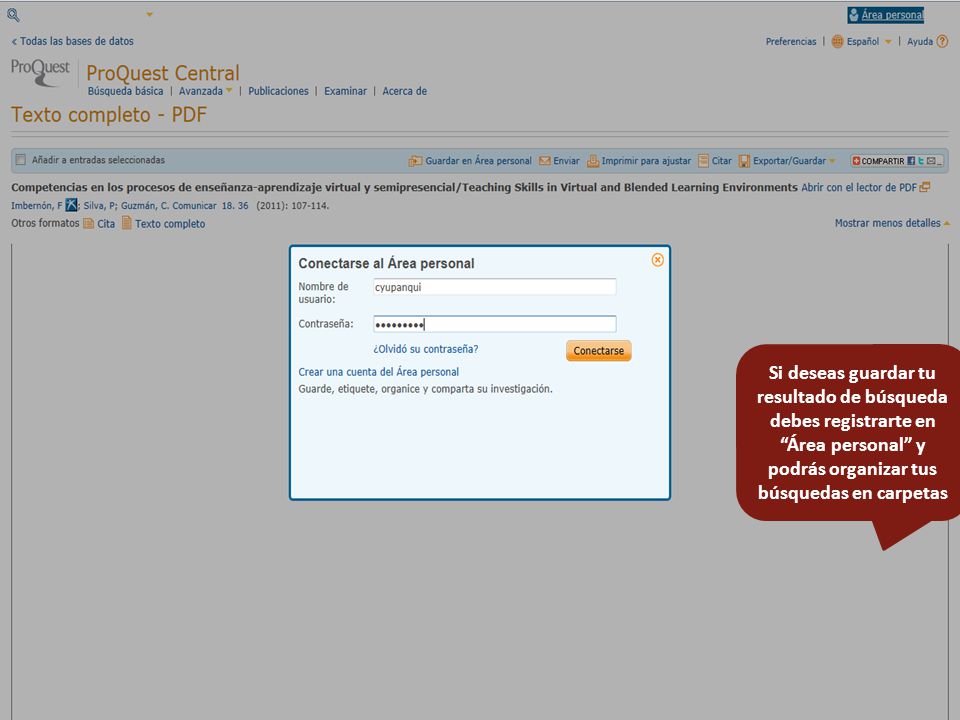This screenshot has height=720, width=960.
Task: Click the magnifier search icon
Action: tap(13, 15)
